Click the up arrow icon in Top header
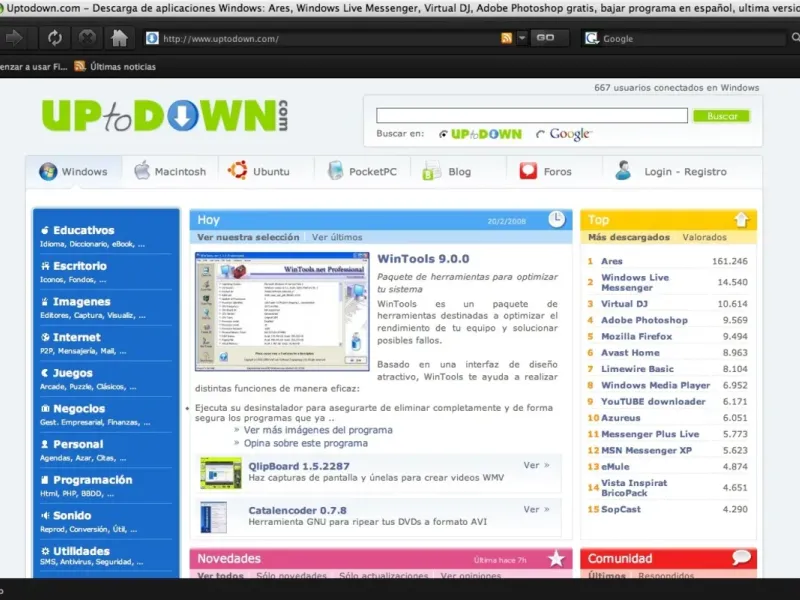800x600 pixels. (x=741, y=219)
